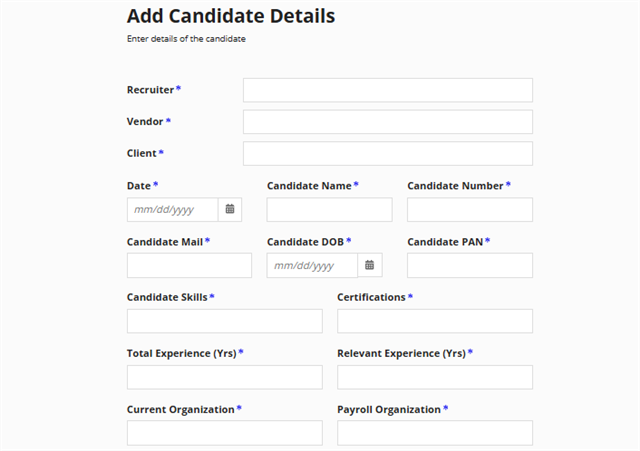Select the Current Organization field
This screenshot has width=640, height=451.
coord(224,433)
